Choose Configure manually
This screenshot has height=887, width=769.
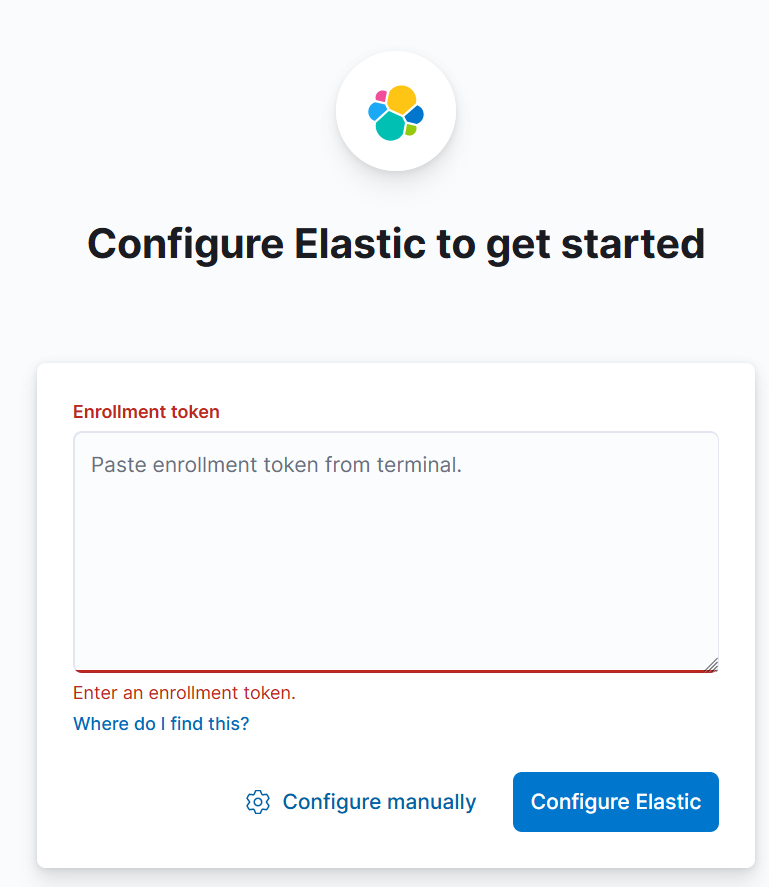click(379, 802)
